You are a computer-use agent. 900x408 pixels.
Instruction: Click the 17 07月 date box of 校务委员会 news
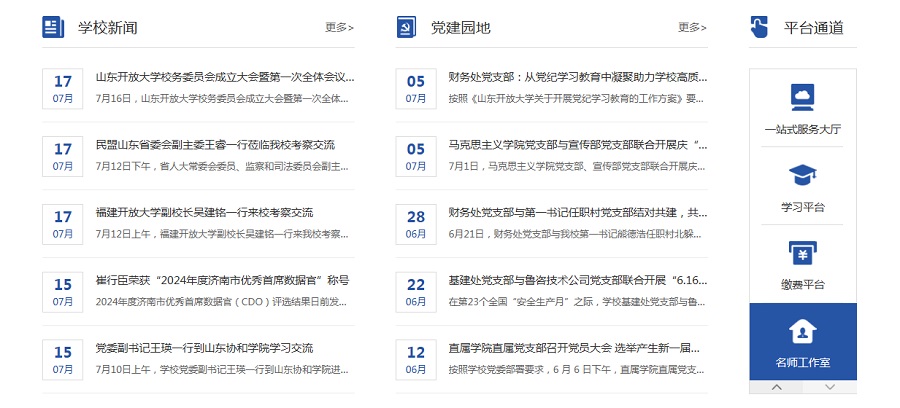point(63,88)
